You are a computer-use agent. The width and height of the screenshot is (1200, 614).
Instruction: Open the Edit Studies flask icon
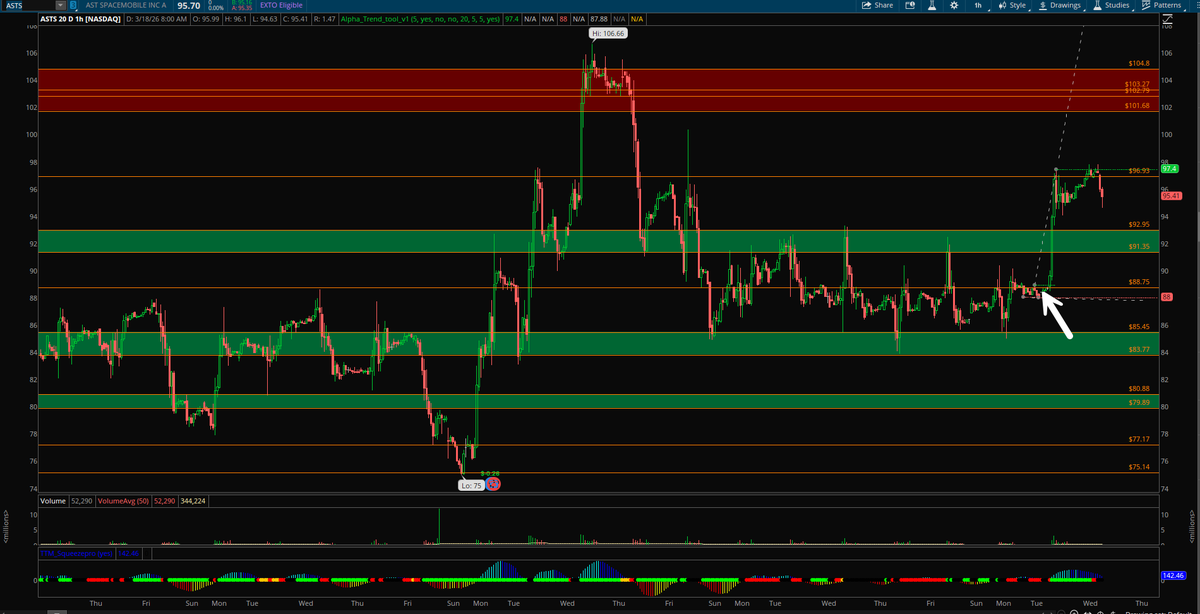(x=930, y=5)
